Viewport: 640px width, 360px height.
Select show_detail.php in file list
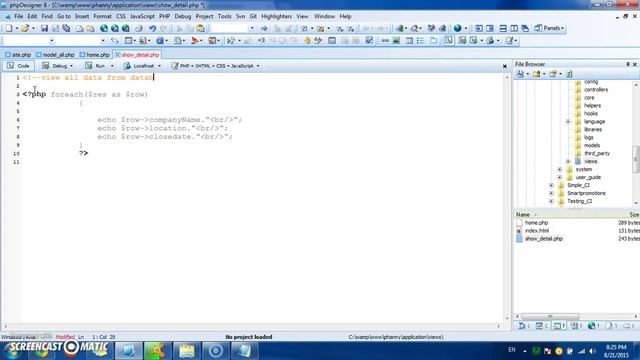point(543,239)
